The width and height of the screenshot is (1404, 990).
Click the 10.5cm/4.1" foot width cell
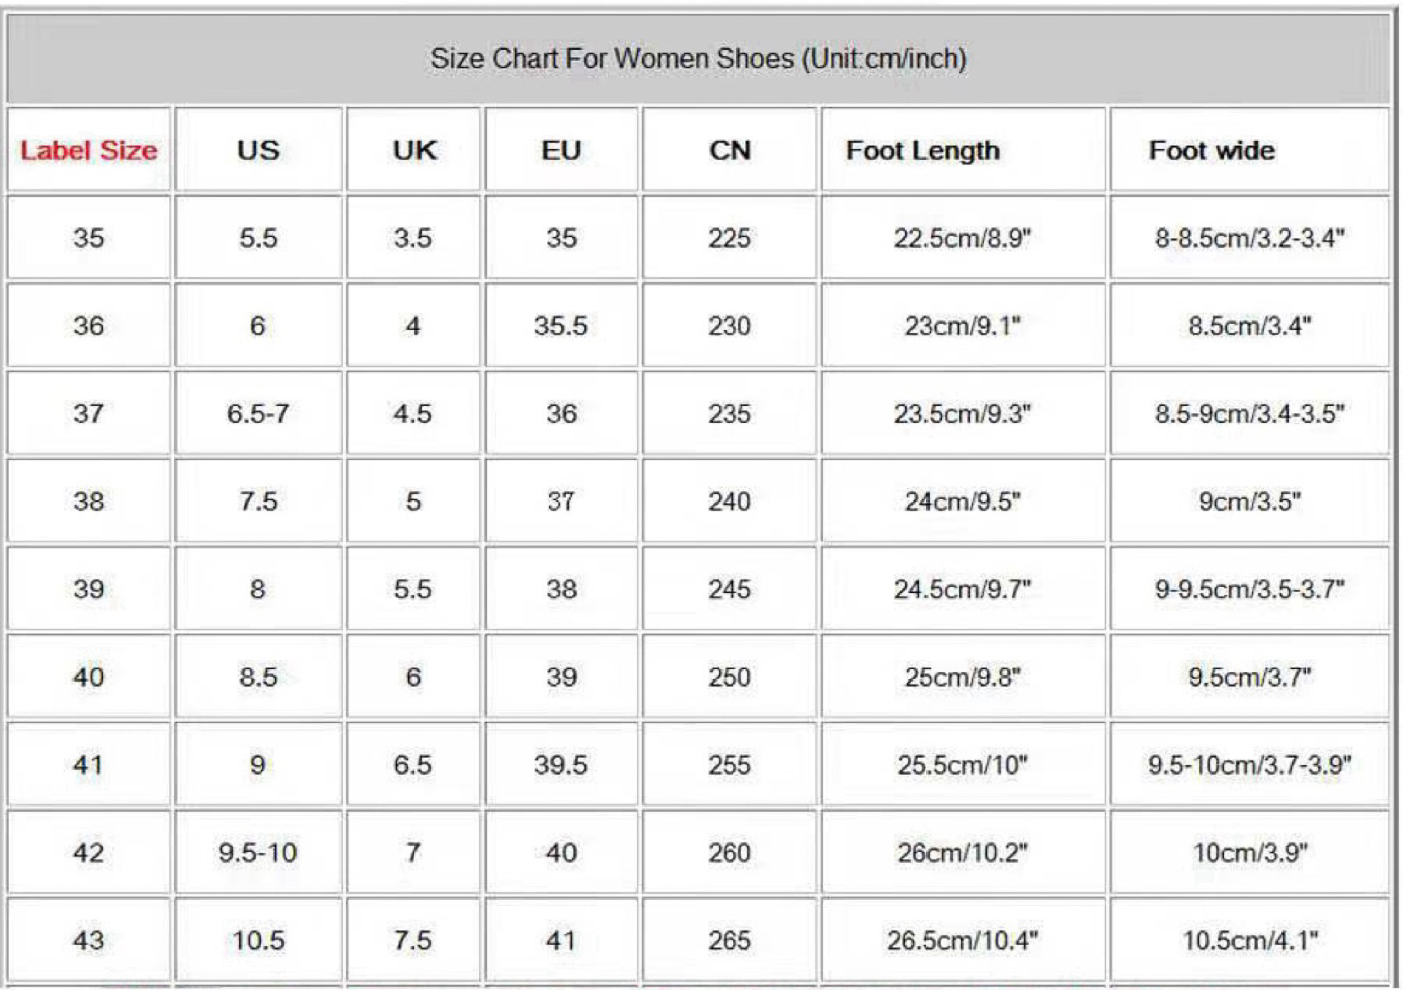(x=1249, y=940)
